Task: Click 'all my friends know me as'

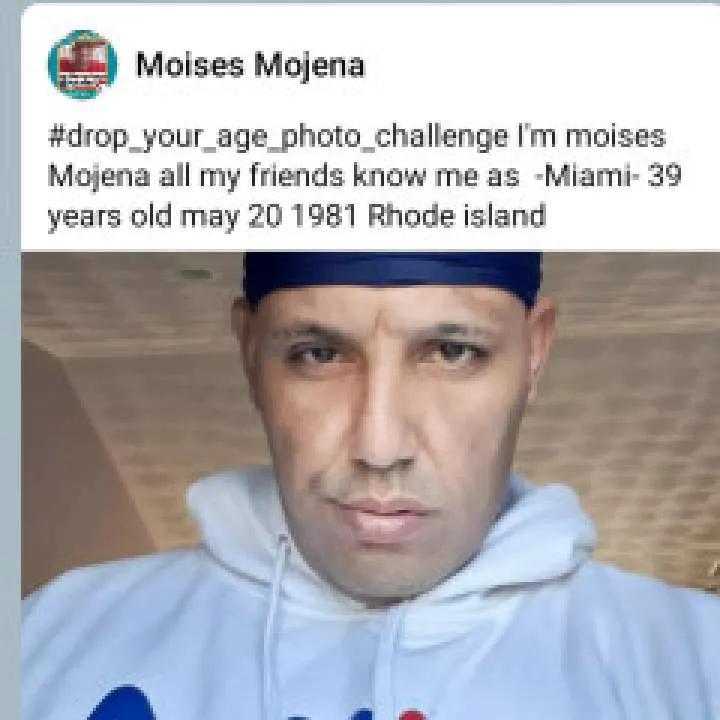Action: point(339,177)
